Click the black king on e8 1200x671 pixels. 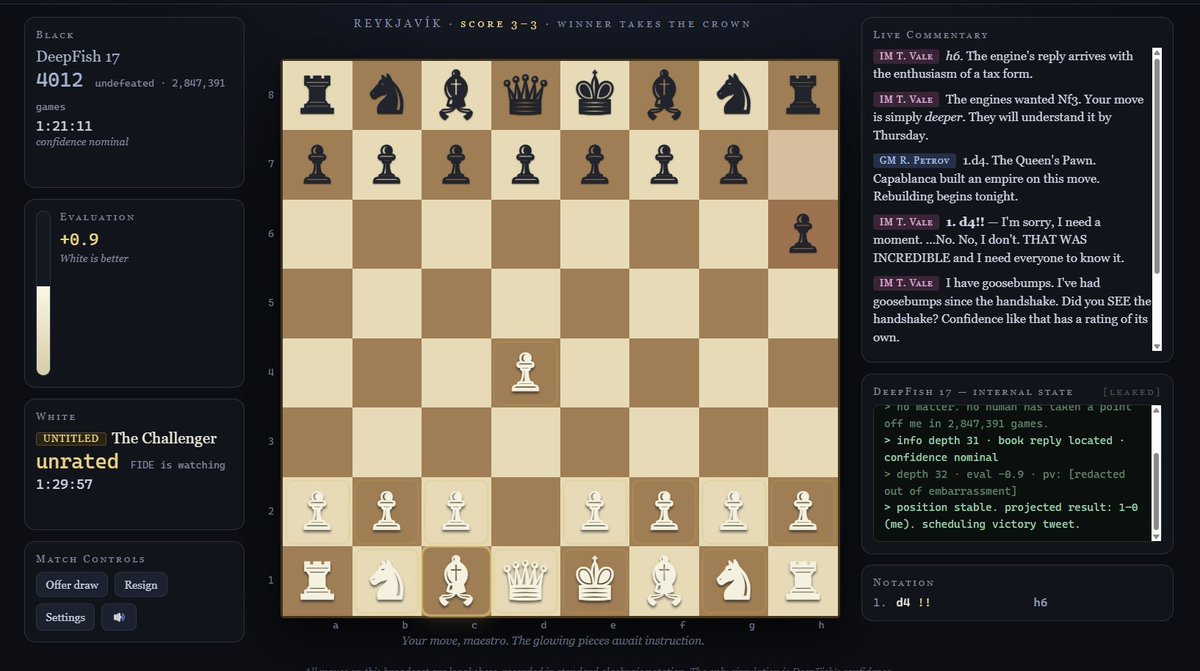coord(594,95)
